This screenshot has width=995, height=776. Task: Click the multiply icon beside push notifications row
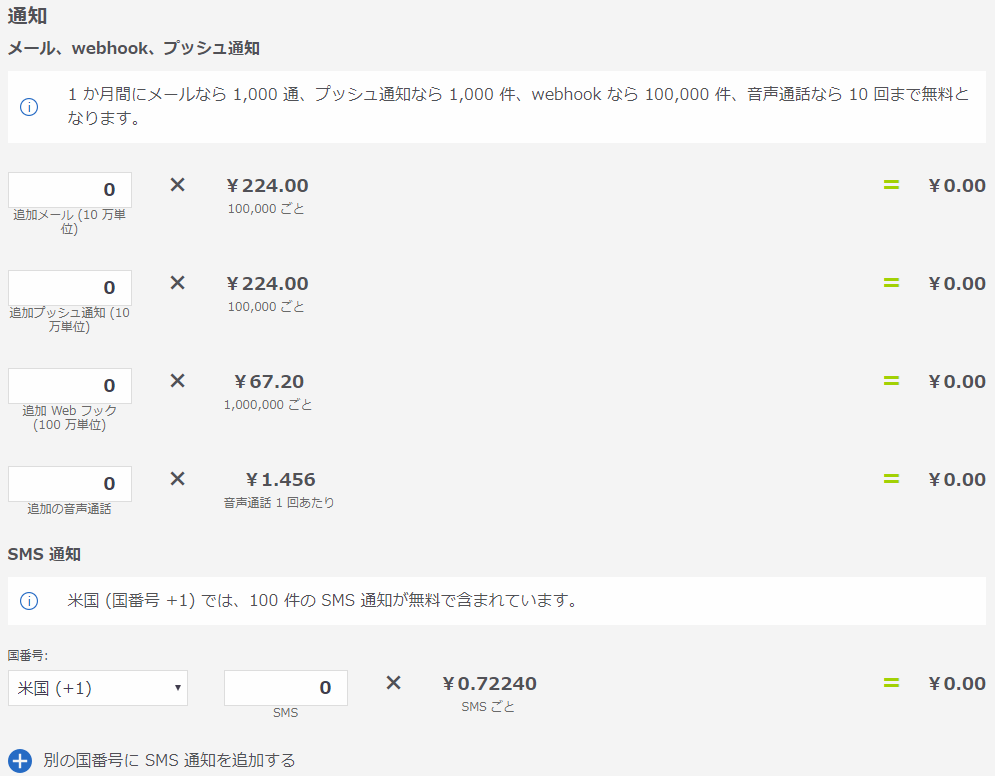(177, 283)
